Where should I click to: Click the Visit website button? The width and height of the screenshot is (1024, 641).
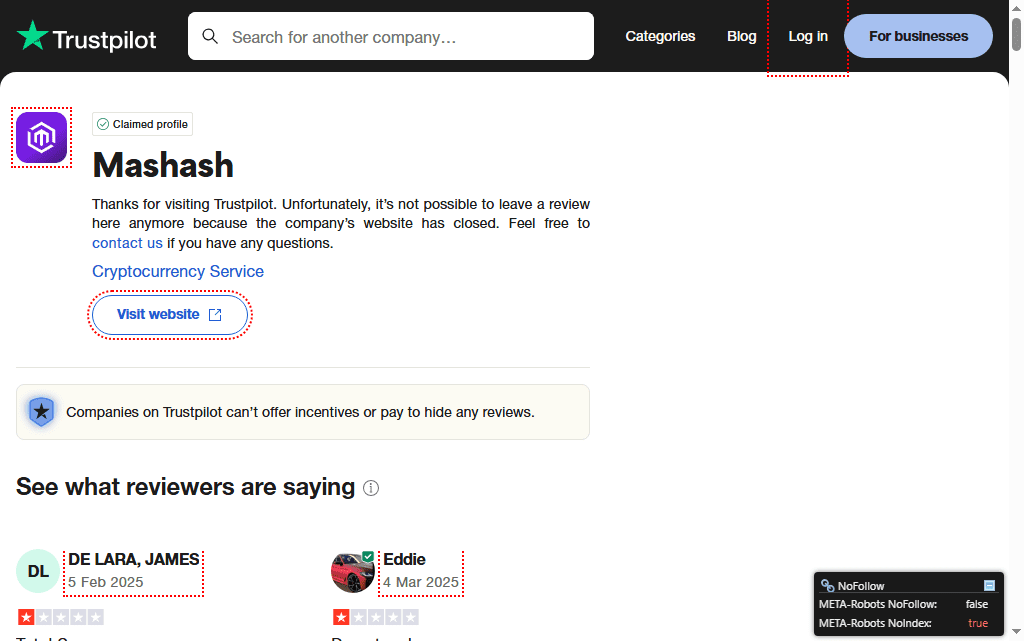(170, 315)
